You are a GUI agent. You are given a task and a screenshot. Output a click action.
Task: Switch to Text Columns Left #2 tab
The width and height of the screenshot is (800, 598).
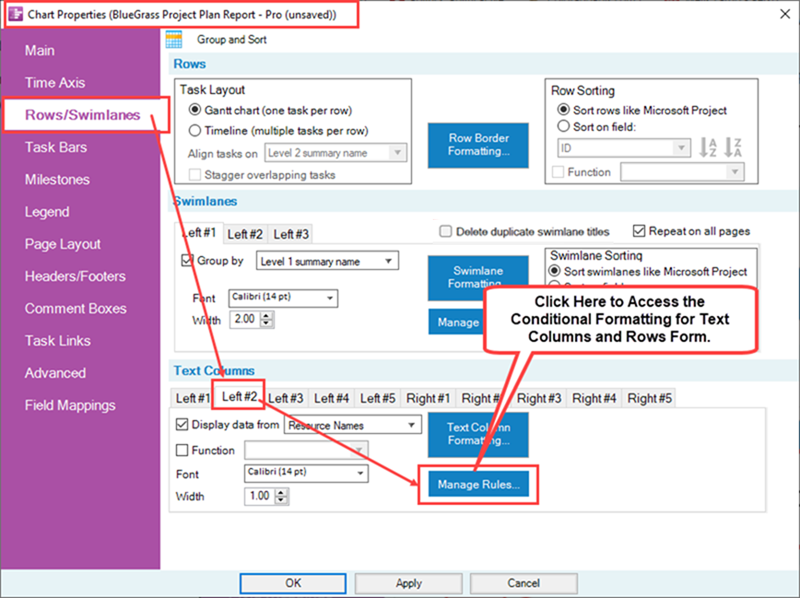click(x=239, y=396)
